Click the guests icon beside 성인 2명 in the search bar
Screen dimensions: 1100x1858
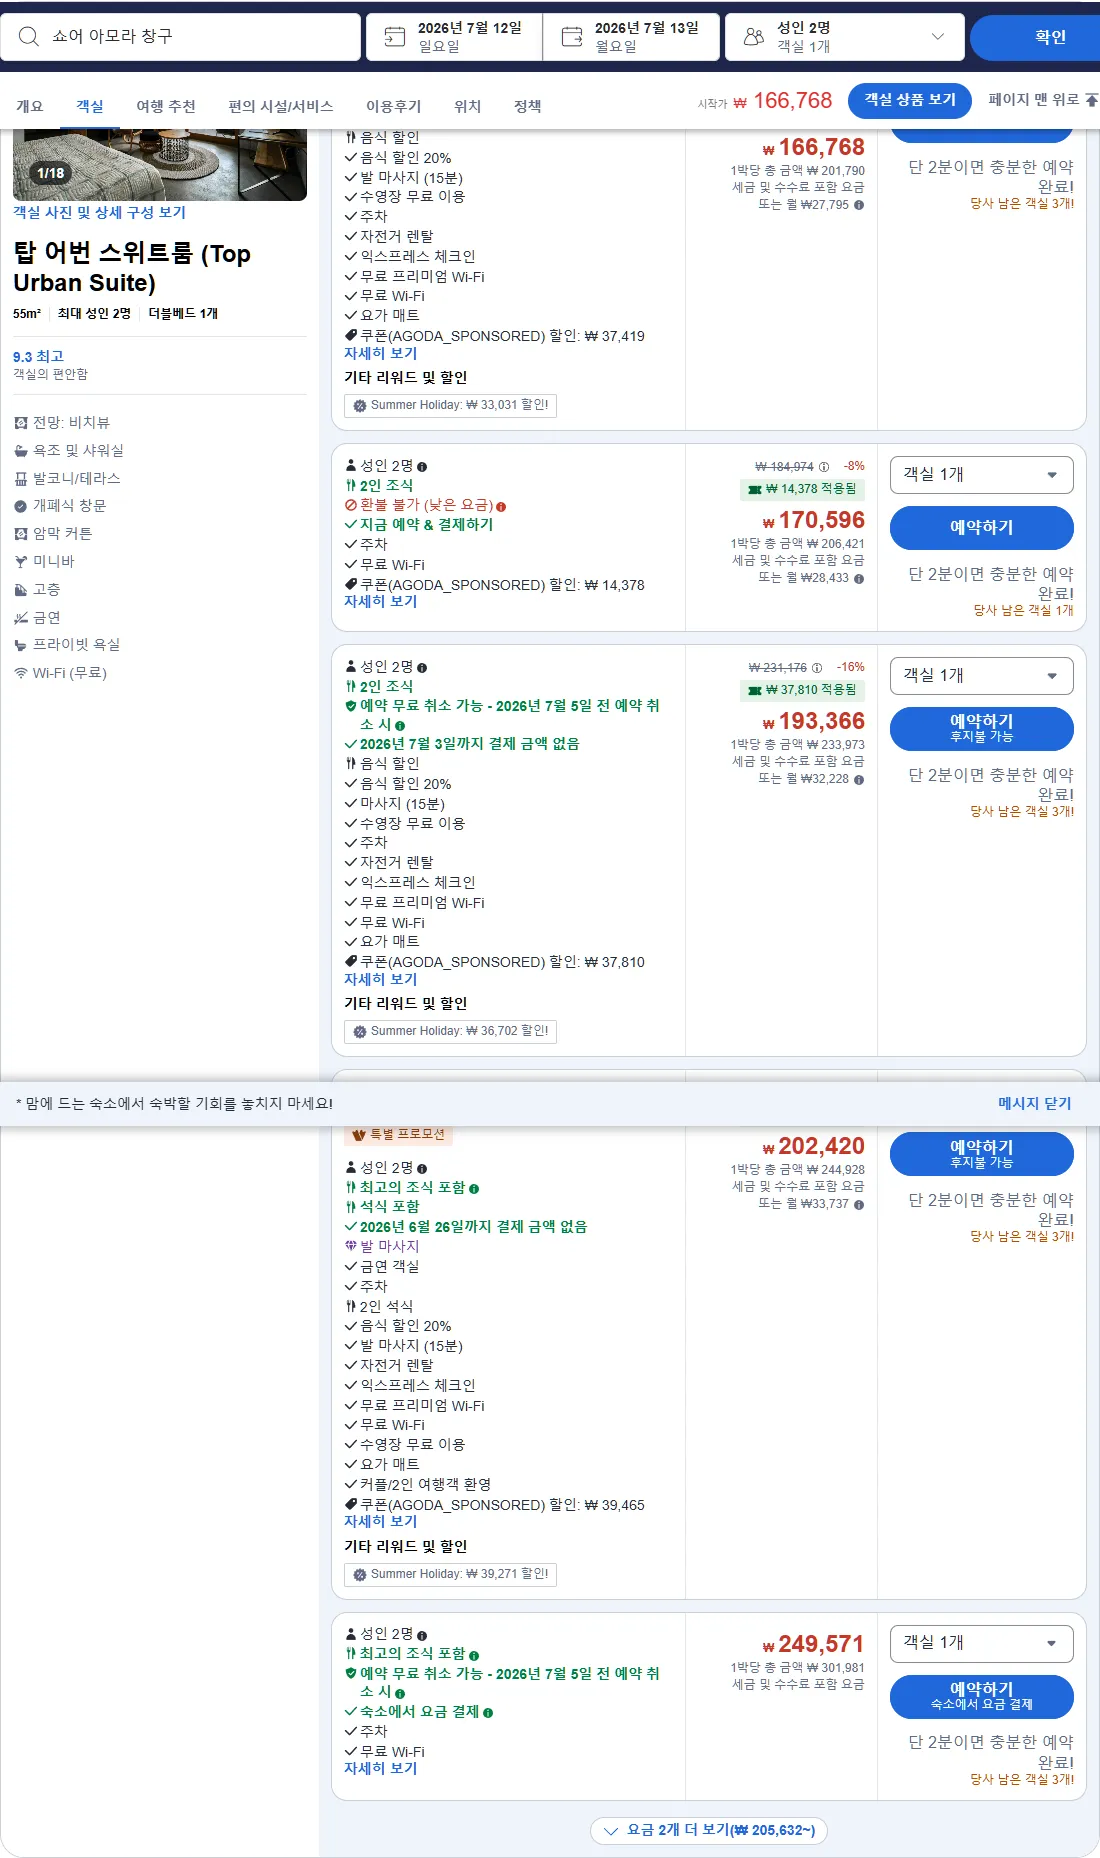[x=754, y=37]
